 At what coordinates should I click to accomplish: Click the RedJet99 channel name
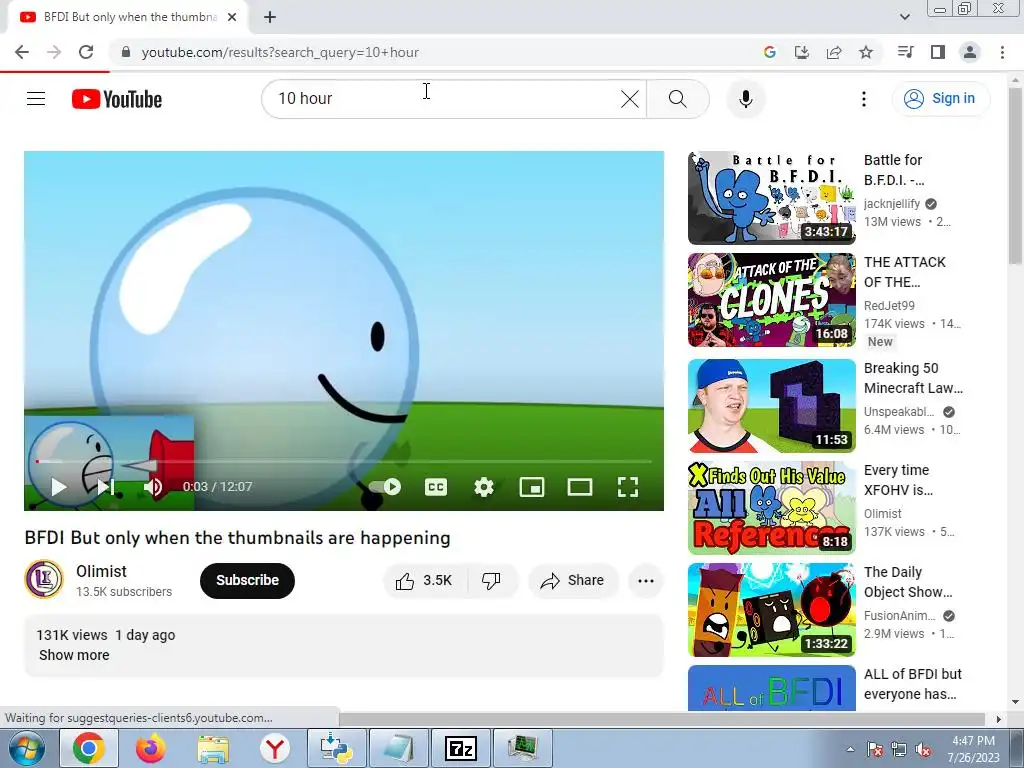(x=889, y=306)
